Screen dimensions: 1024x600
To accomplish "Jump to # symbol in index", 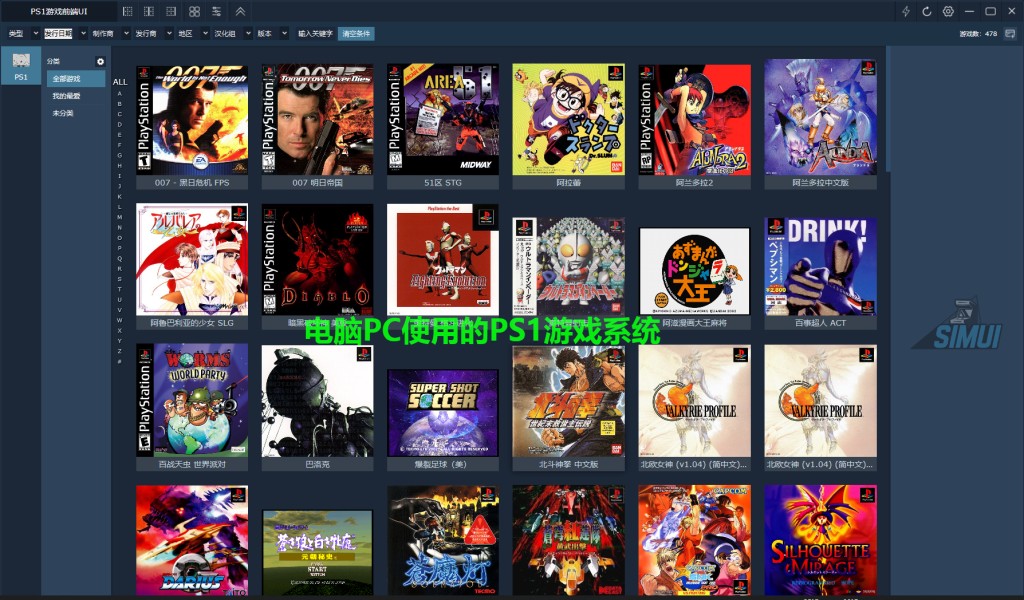I will [120, 361].
